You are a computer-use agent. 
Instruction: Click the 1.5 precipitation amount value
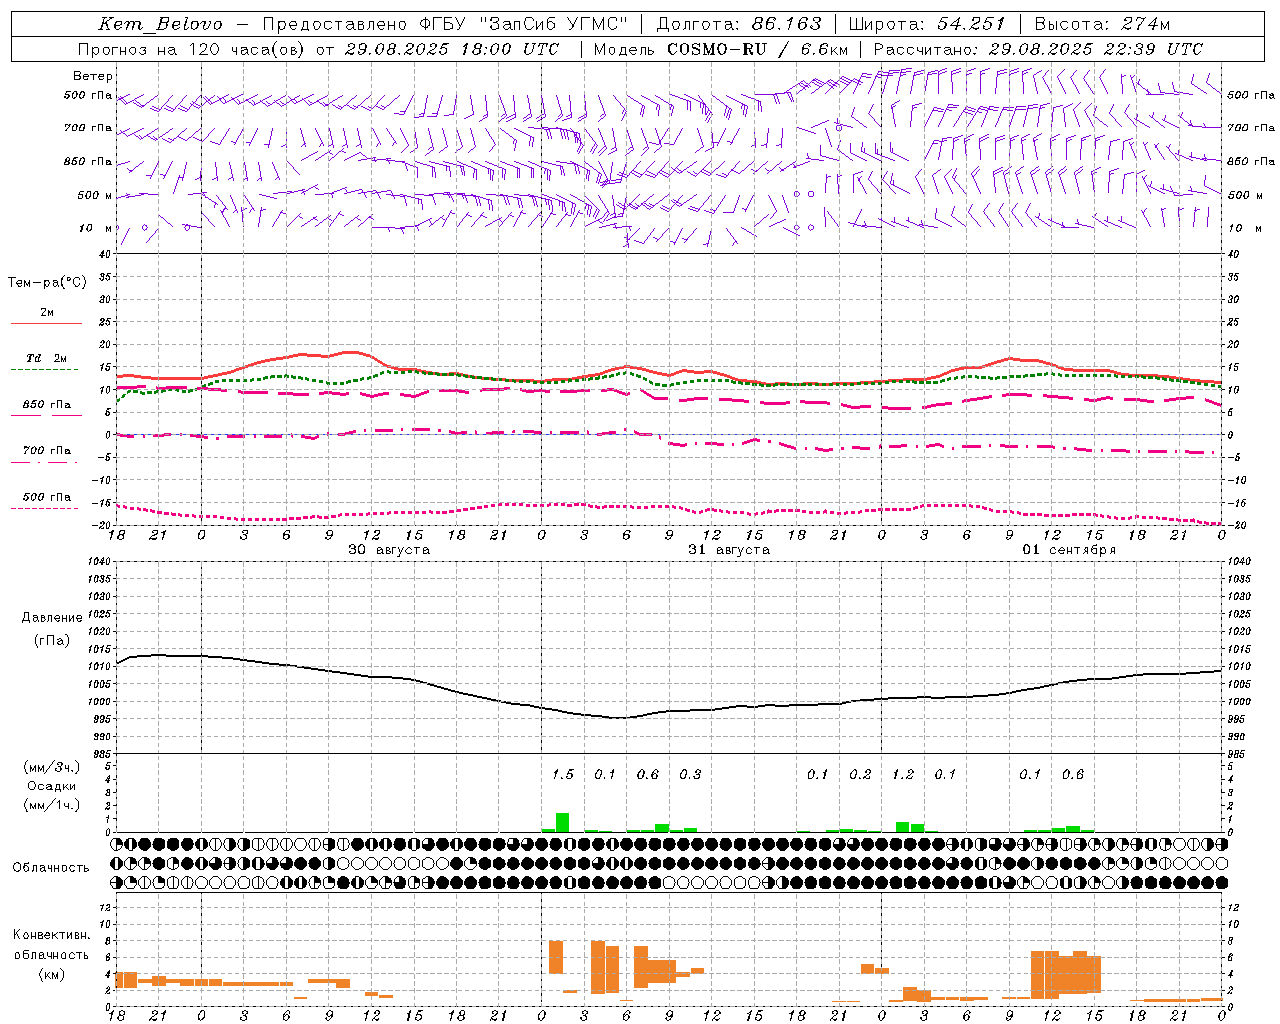tap(563, 774)
